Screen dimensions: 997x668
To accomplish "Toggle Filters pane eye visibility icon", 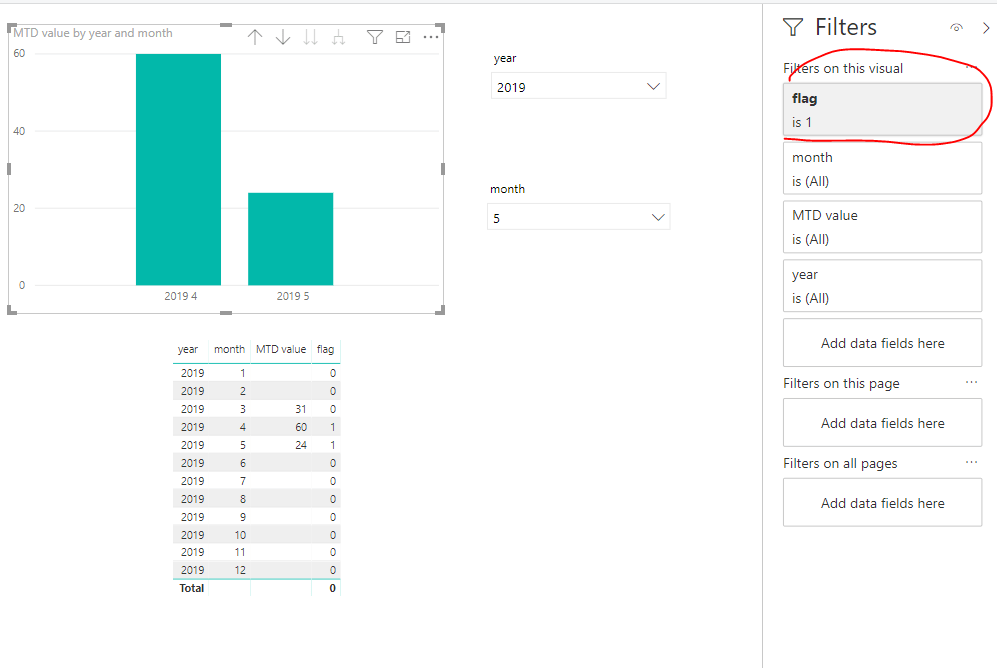I will (956, 27).
